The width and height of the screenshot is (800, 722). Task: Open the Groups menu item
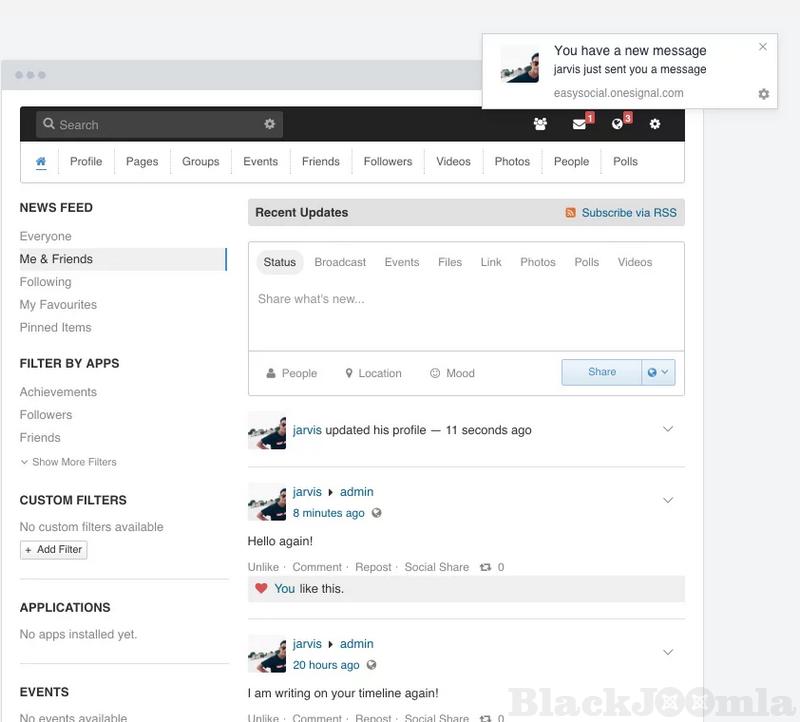click(200, 161)
